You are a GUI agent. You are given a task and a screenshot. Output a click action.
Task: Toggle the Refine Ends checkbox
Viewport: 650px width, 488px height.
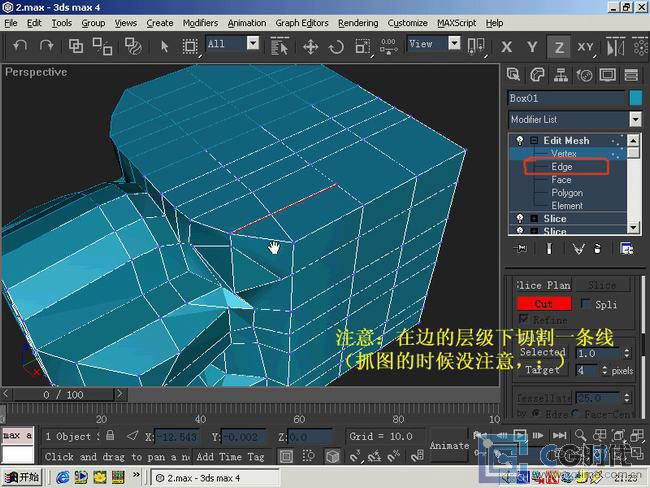524,319
